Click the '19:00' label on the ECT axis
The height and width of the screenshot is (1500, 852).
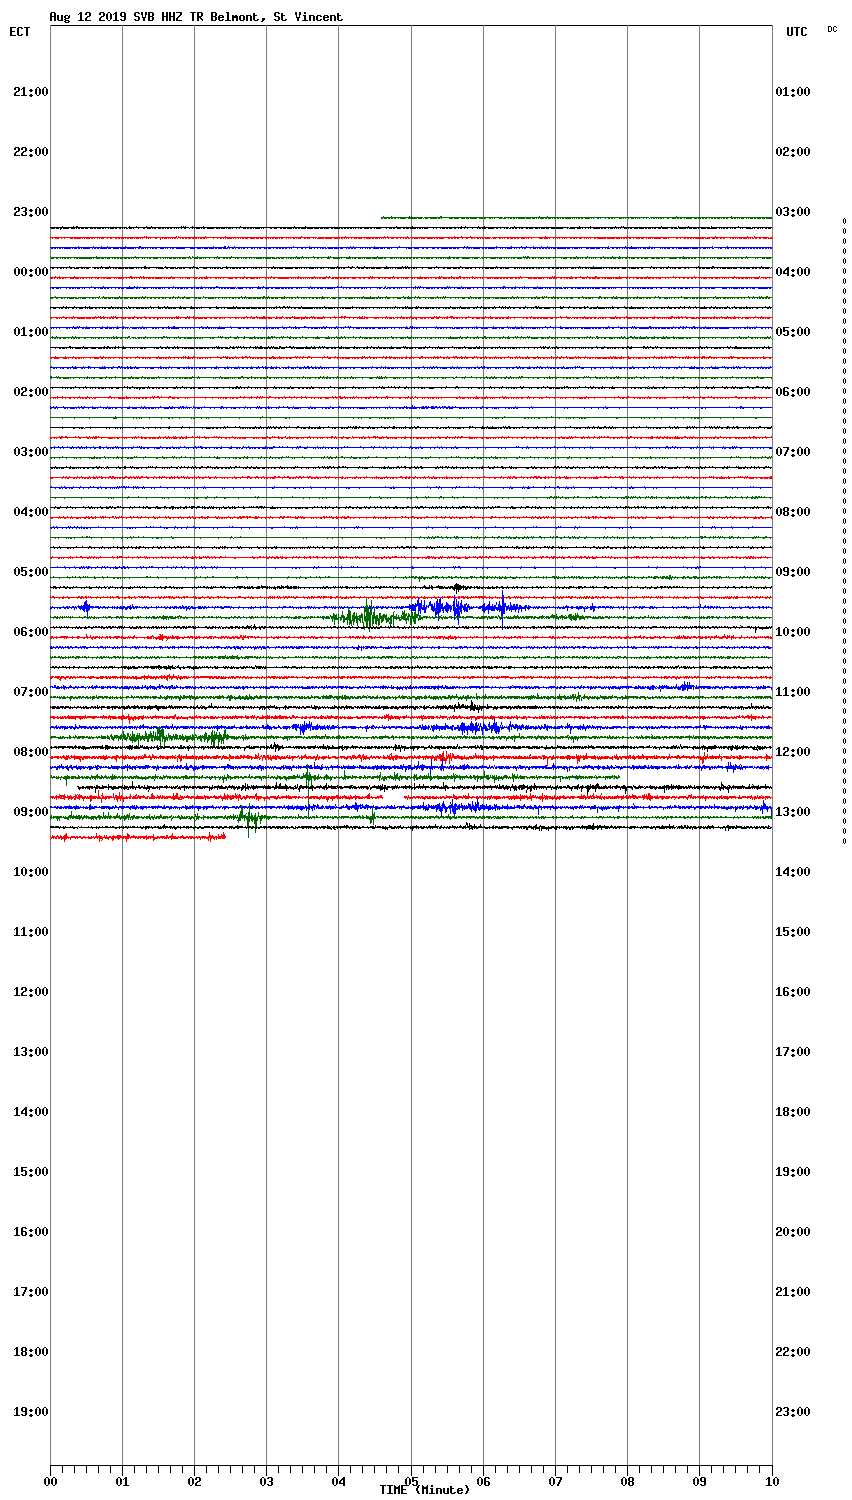[x=31, y=1412]
